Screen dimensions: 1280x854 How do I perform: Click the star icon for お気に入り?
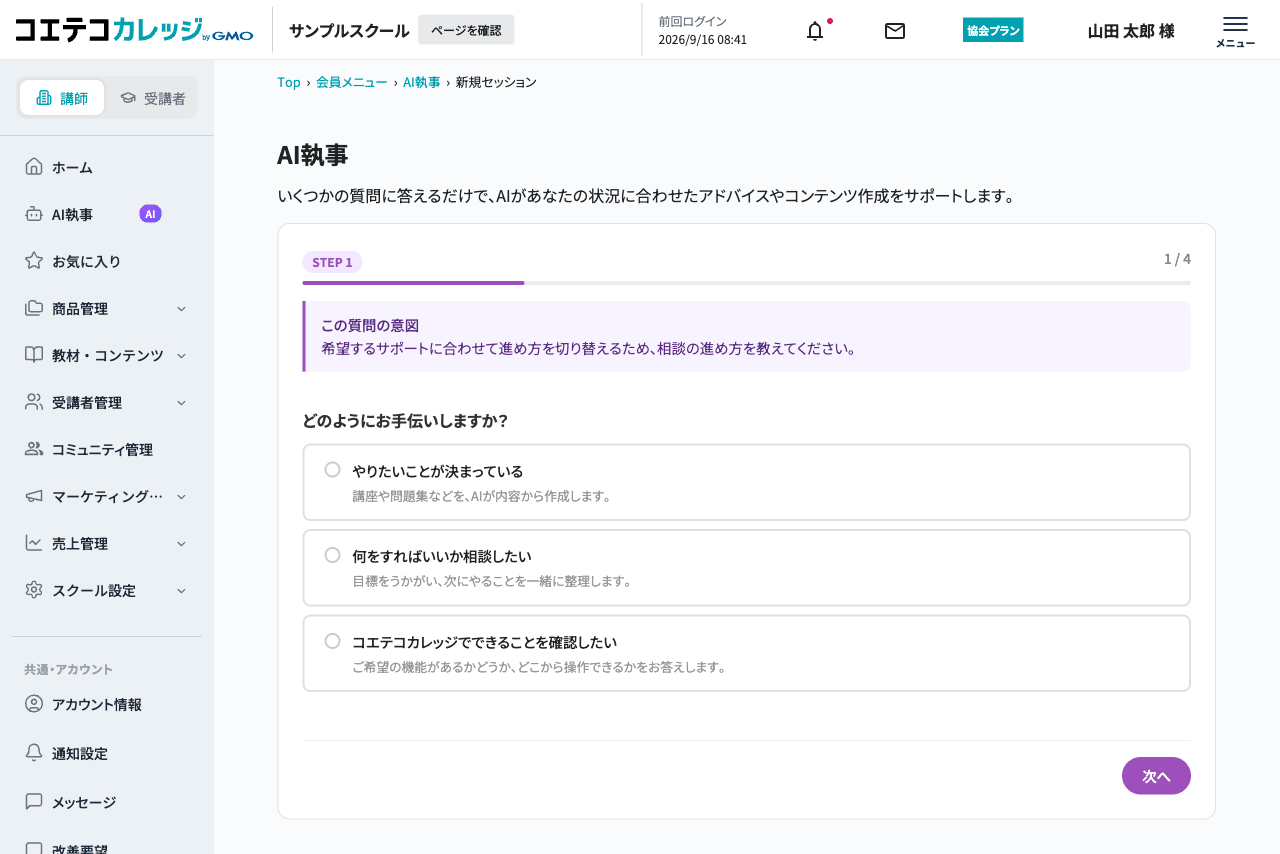pos(34,260)
